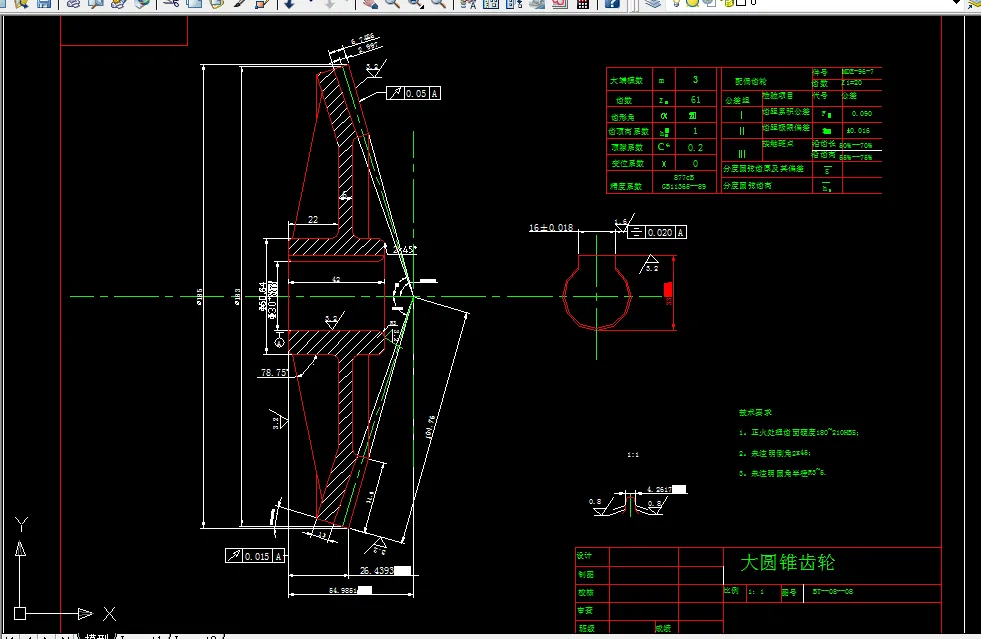The width and height of the screenshot is (981, 639).
Task: Toggle layer 0 on/off lightbulb
Action: click(x=676, y=3)
